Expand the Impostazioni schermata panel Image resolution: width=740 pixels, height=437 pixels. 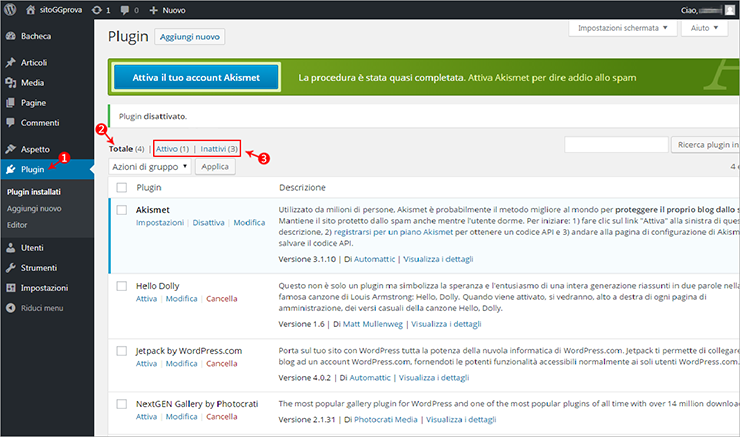tap(622, 28)
